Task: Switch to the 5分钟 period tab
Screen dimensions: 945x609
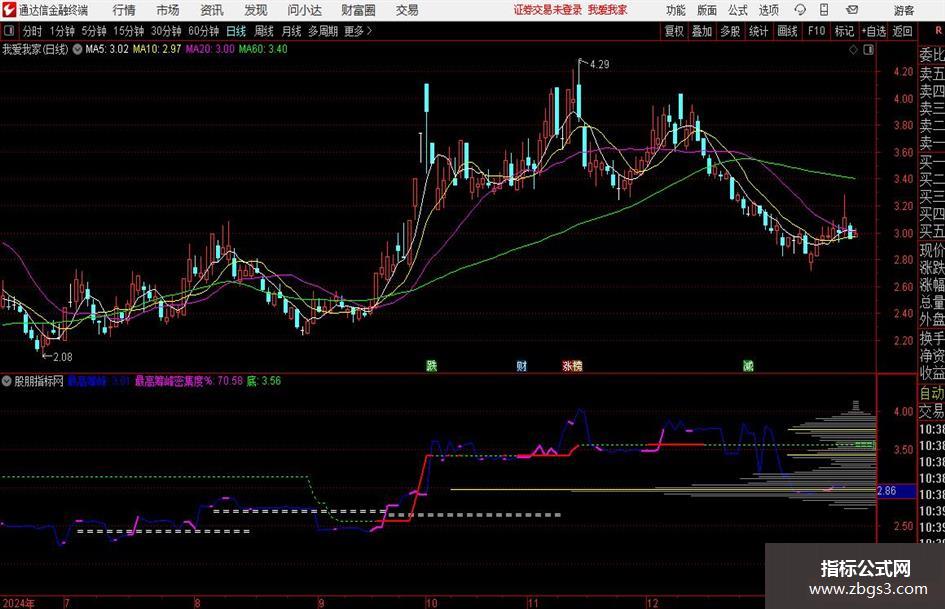Action: click(x=94, y=31)
